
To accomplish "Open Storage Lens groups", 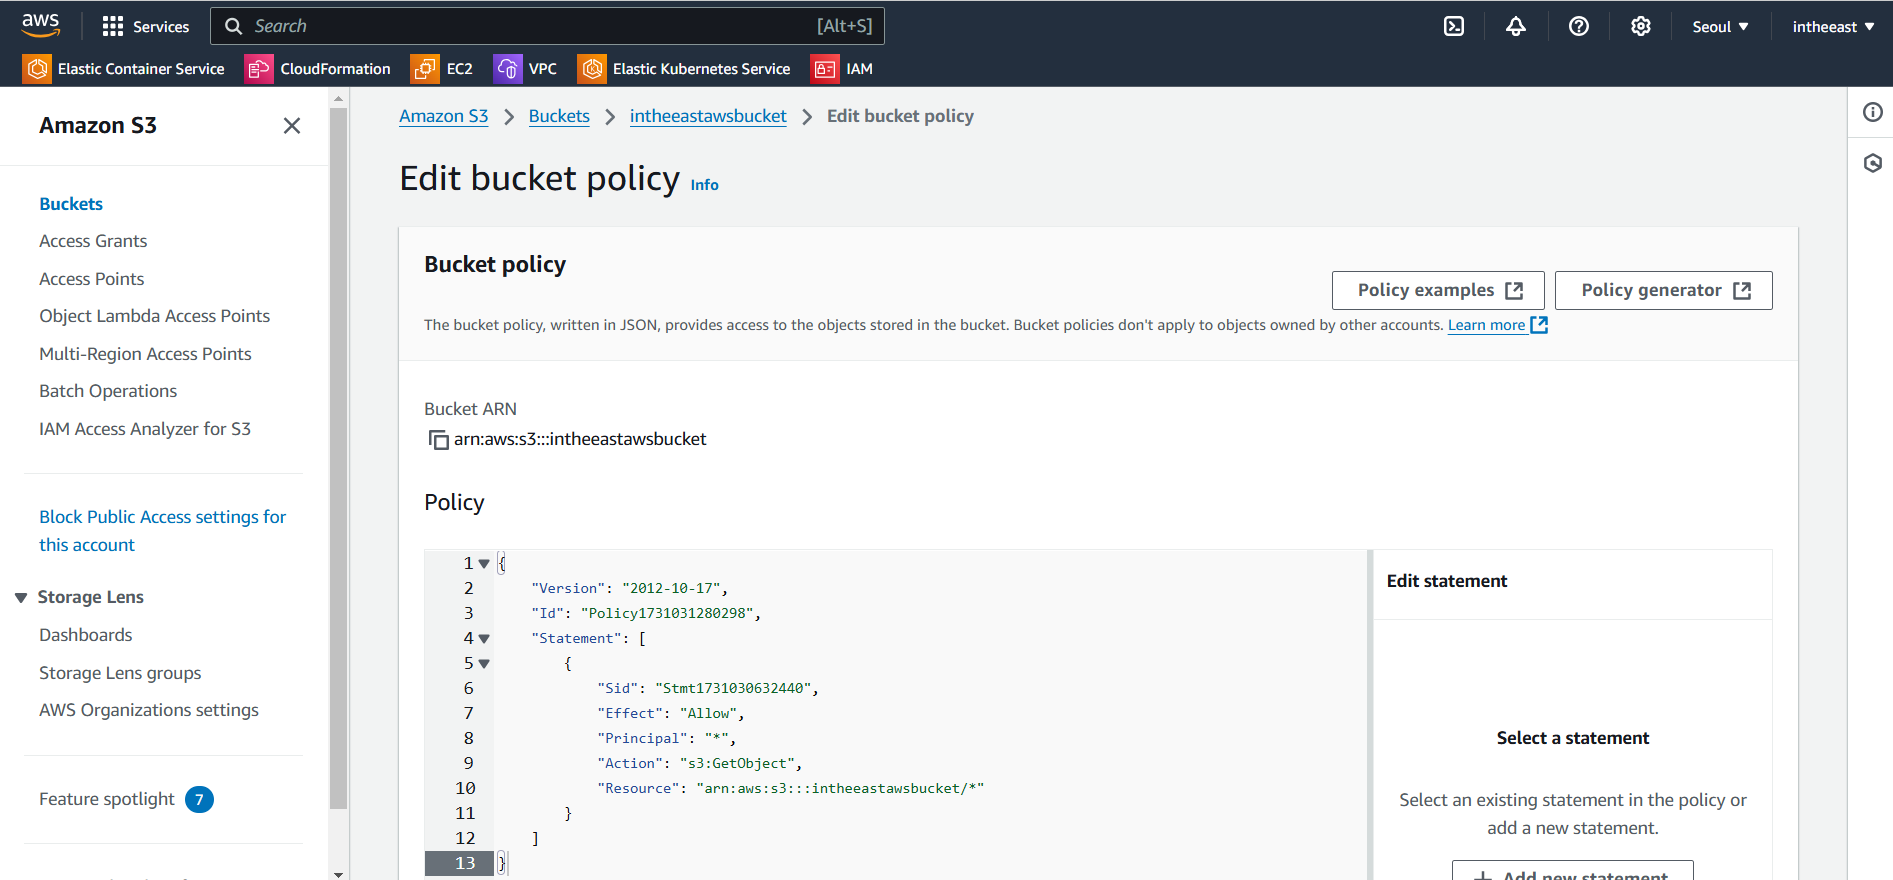I will tap(120, 673).
